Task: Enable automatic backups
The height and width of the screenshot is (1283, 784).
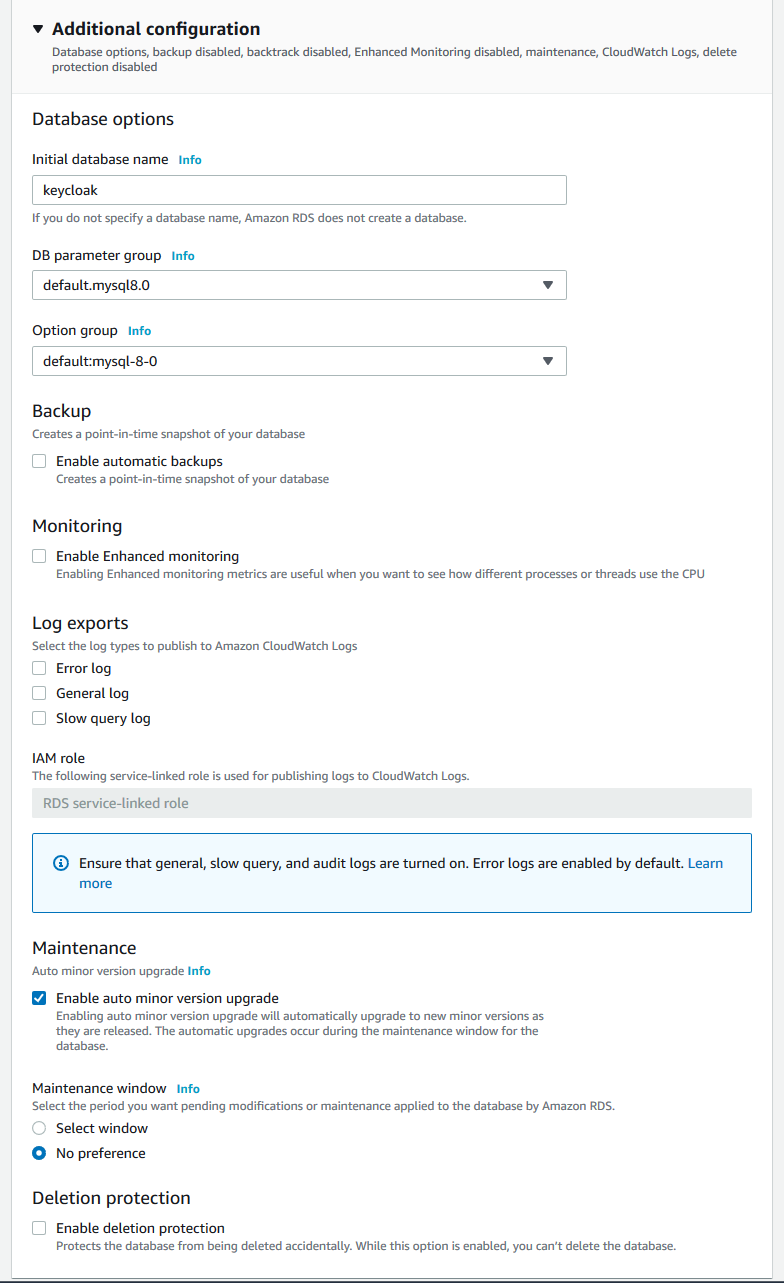Action: (38, 460)
